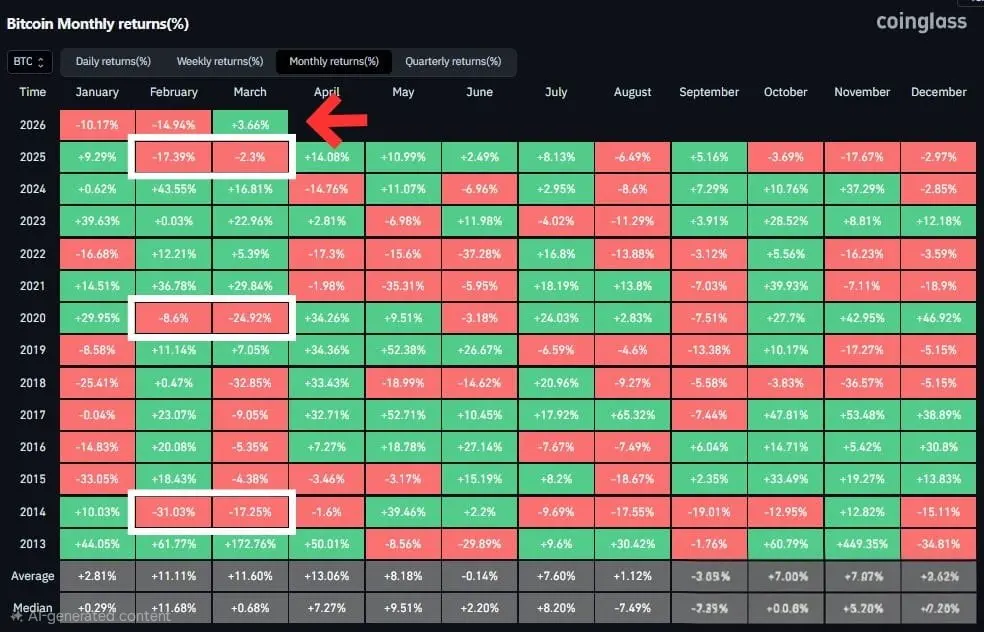This screenshot has width=984, height=632.
Task: Click the 2026 March cell +3.66%
Action: (250, 125)
